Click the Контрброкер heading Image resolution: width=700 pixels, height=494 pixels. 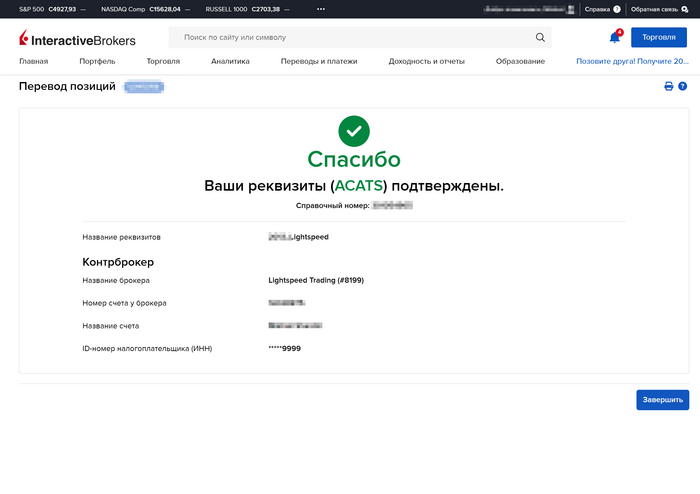[x=118, y=262]
